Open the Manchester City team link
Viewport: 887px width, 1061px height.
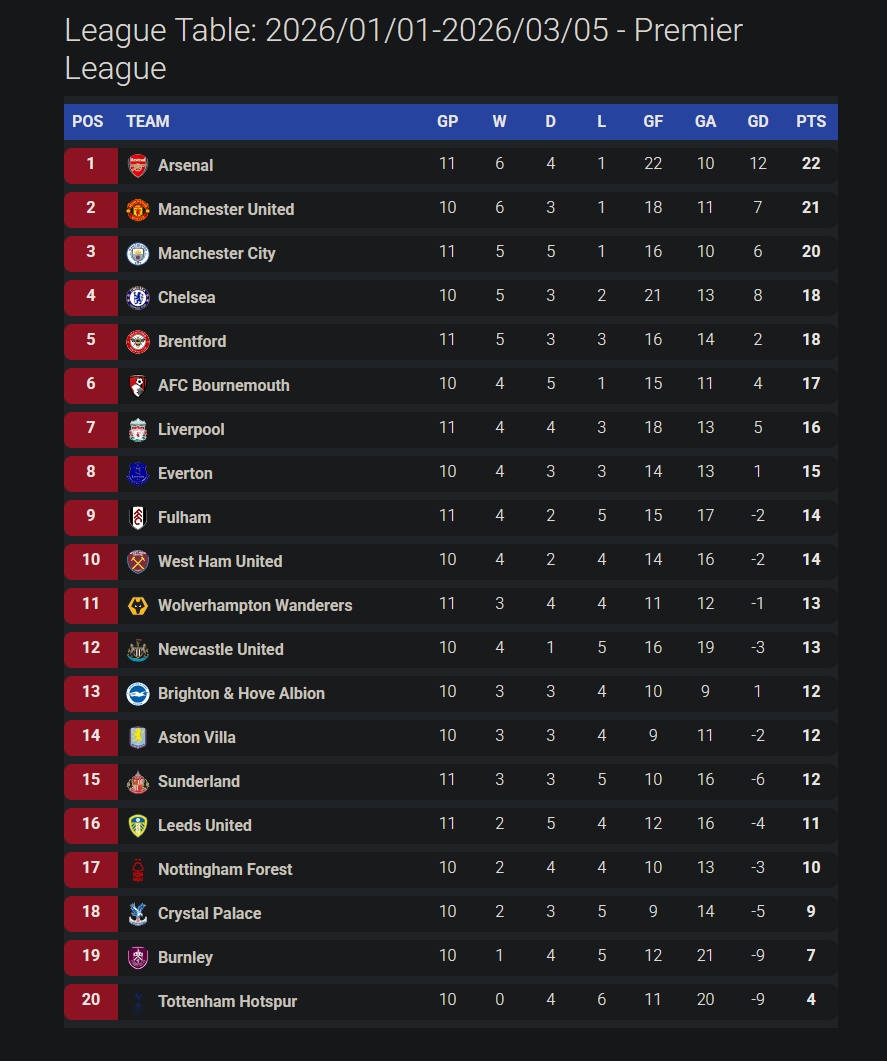pos(216,253)
